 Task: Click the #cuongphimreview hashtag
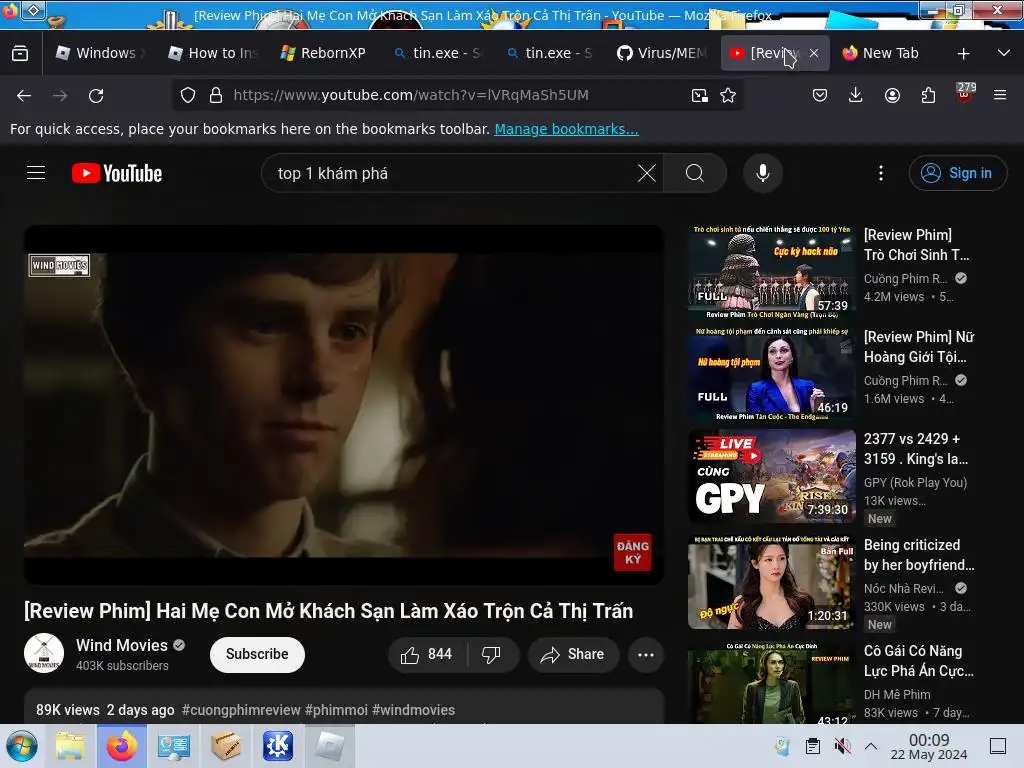tap(241, 710)
